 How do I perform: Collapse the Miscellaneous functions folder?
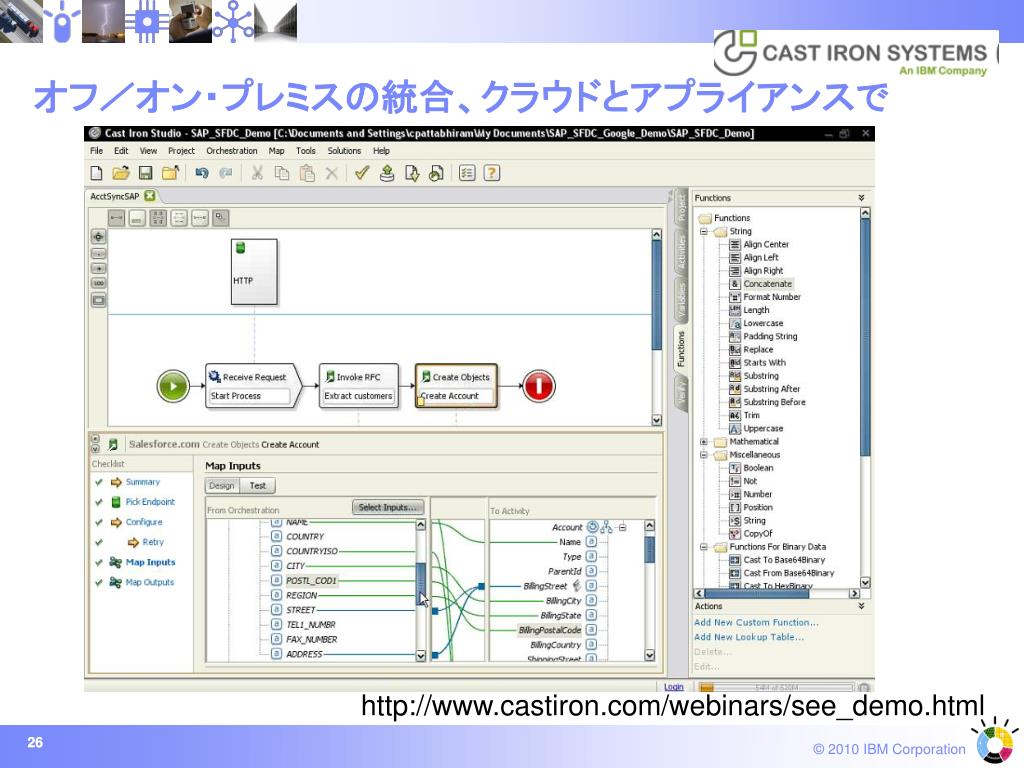[x=704, y=455]
